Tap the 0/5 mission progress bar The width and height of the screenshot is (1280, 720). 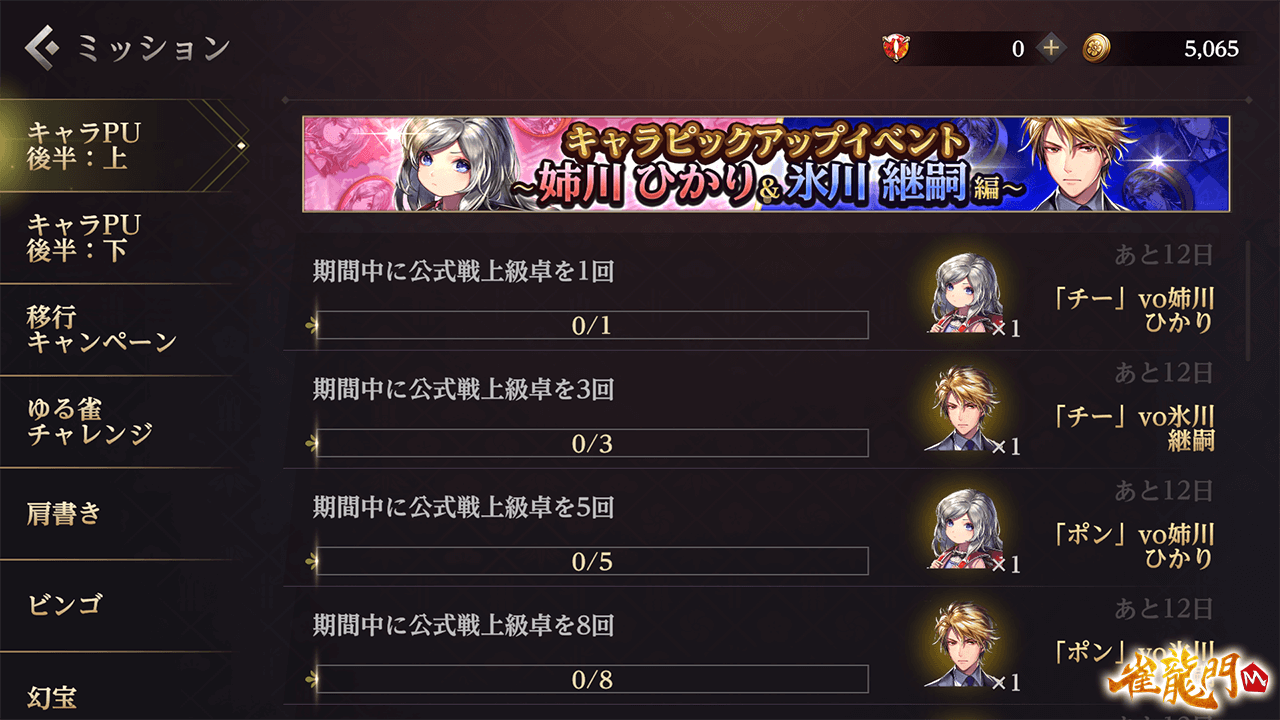tap(592, 561)
